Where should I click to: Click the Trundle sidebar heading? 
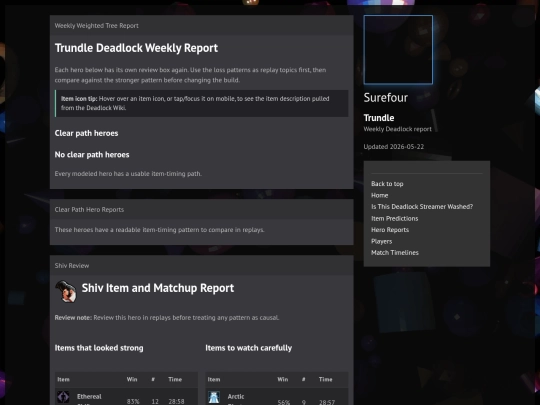[x=379, y=118]
